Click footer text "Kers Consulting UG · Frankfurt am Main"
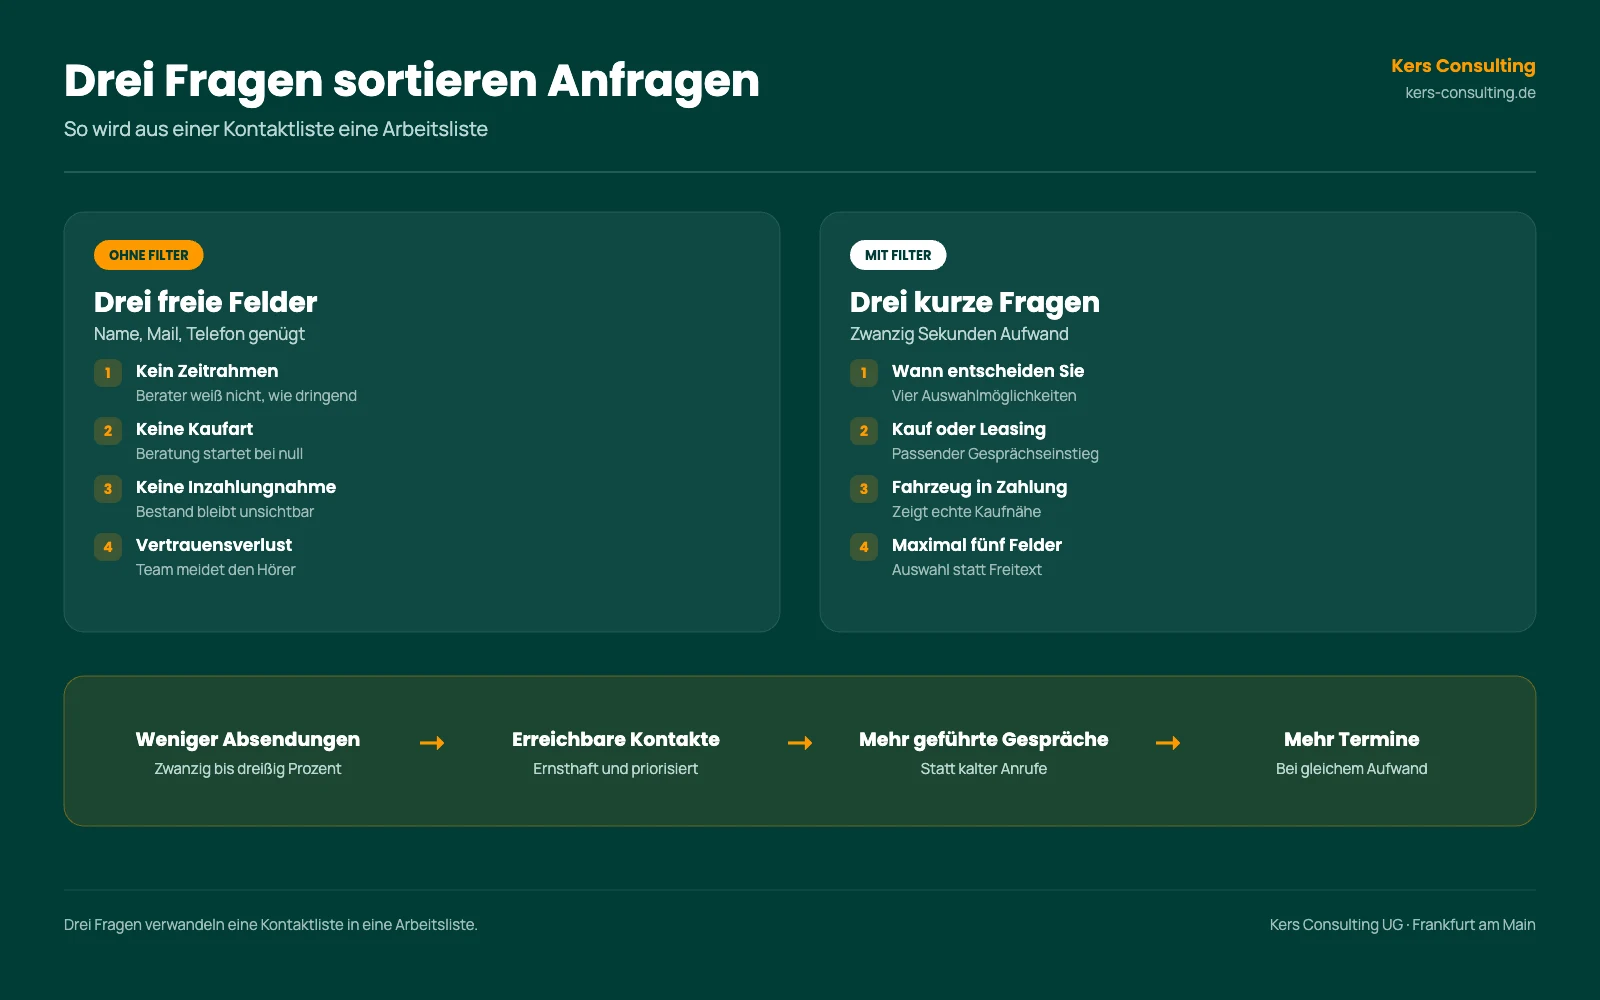The image size is (1600, 1000). click(x=1403, y=925)
